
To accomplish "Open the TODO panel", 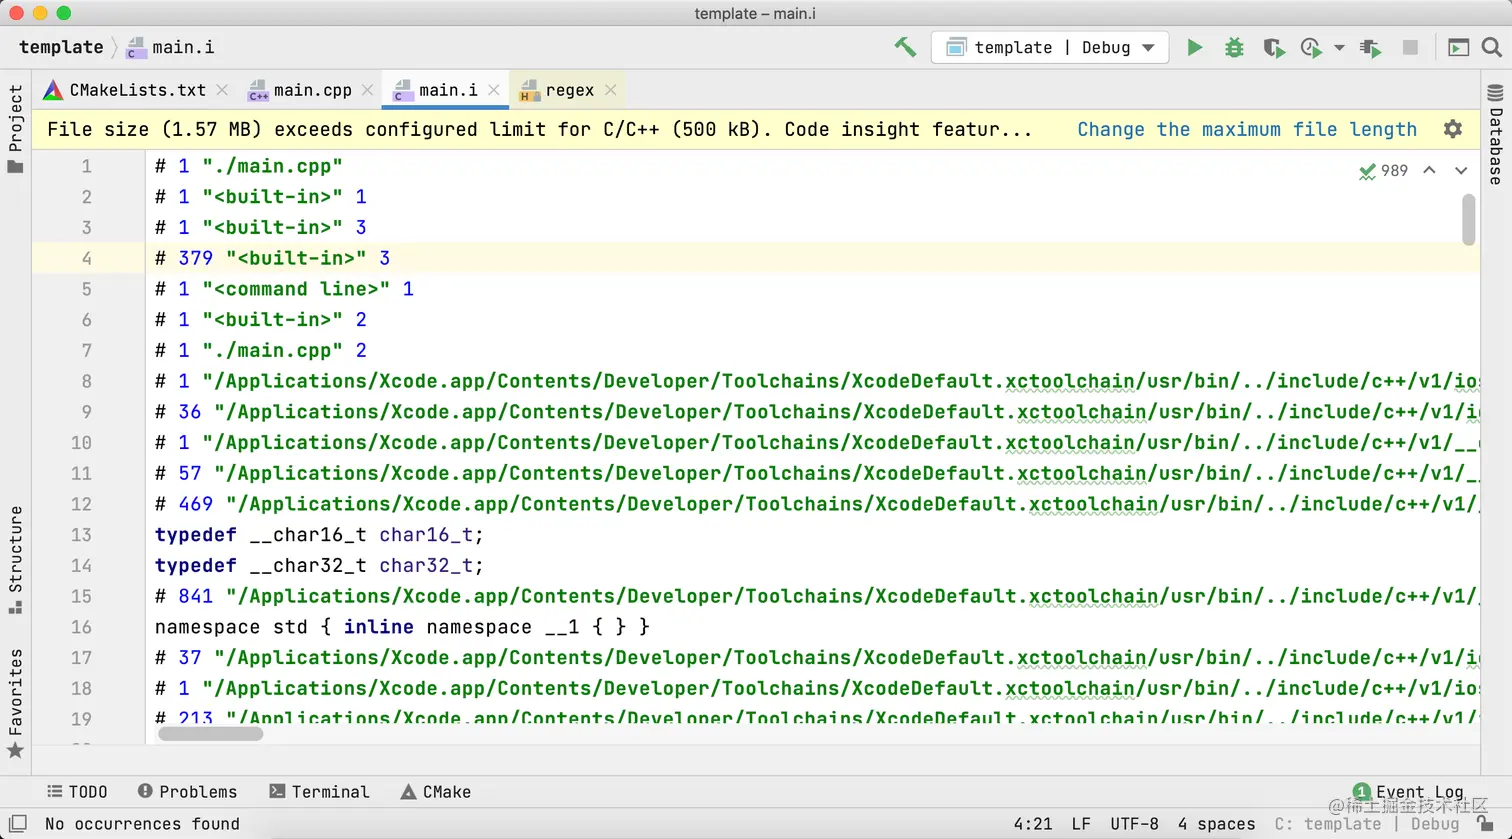I will click(78, 792).
